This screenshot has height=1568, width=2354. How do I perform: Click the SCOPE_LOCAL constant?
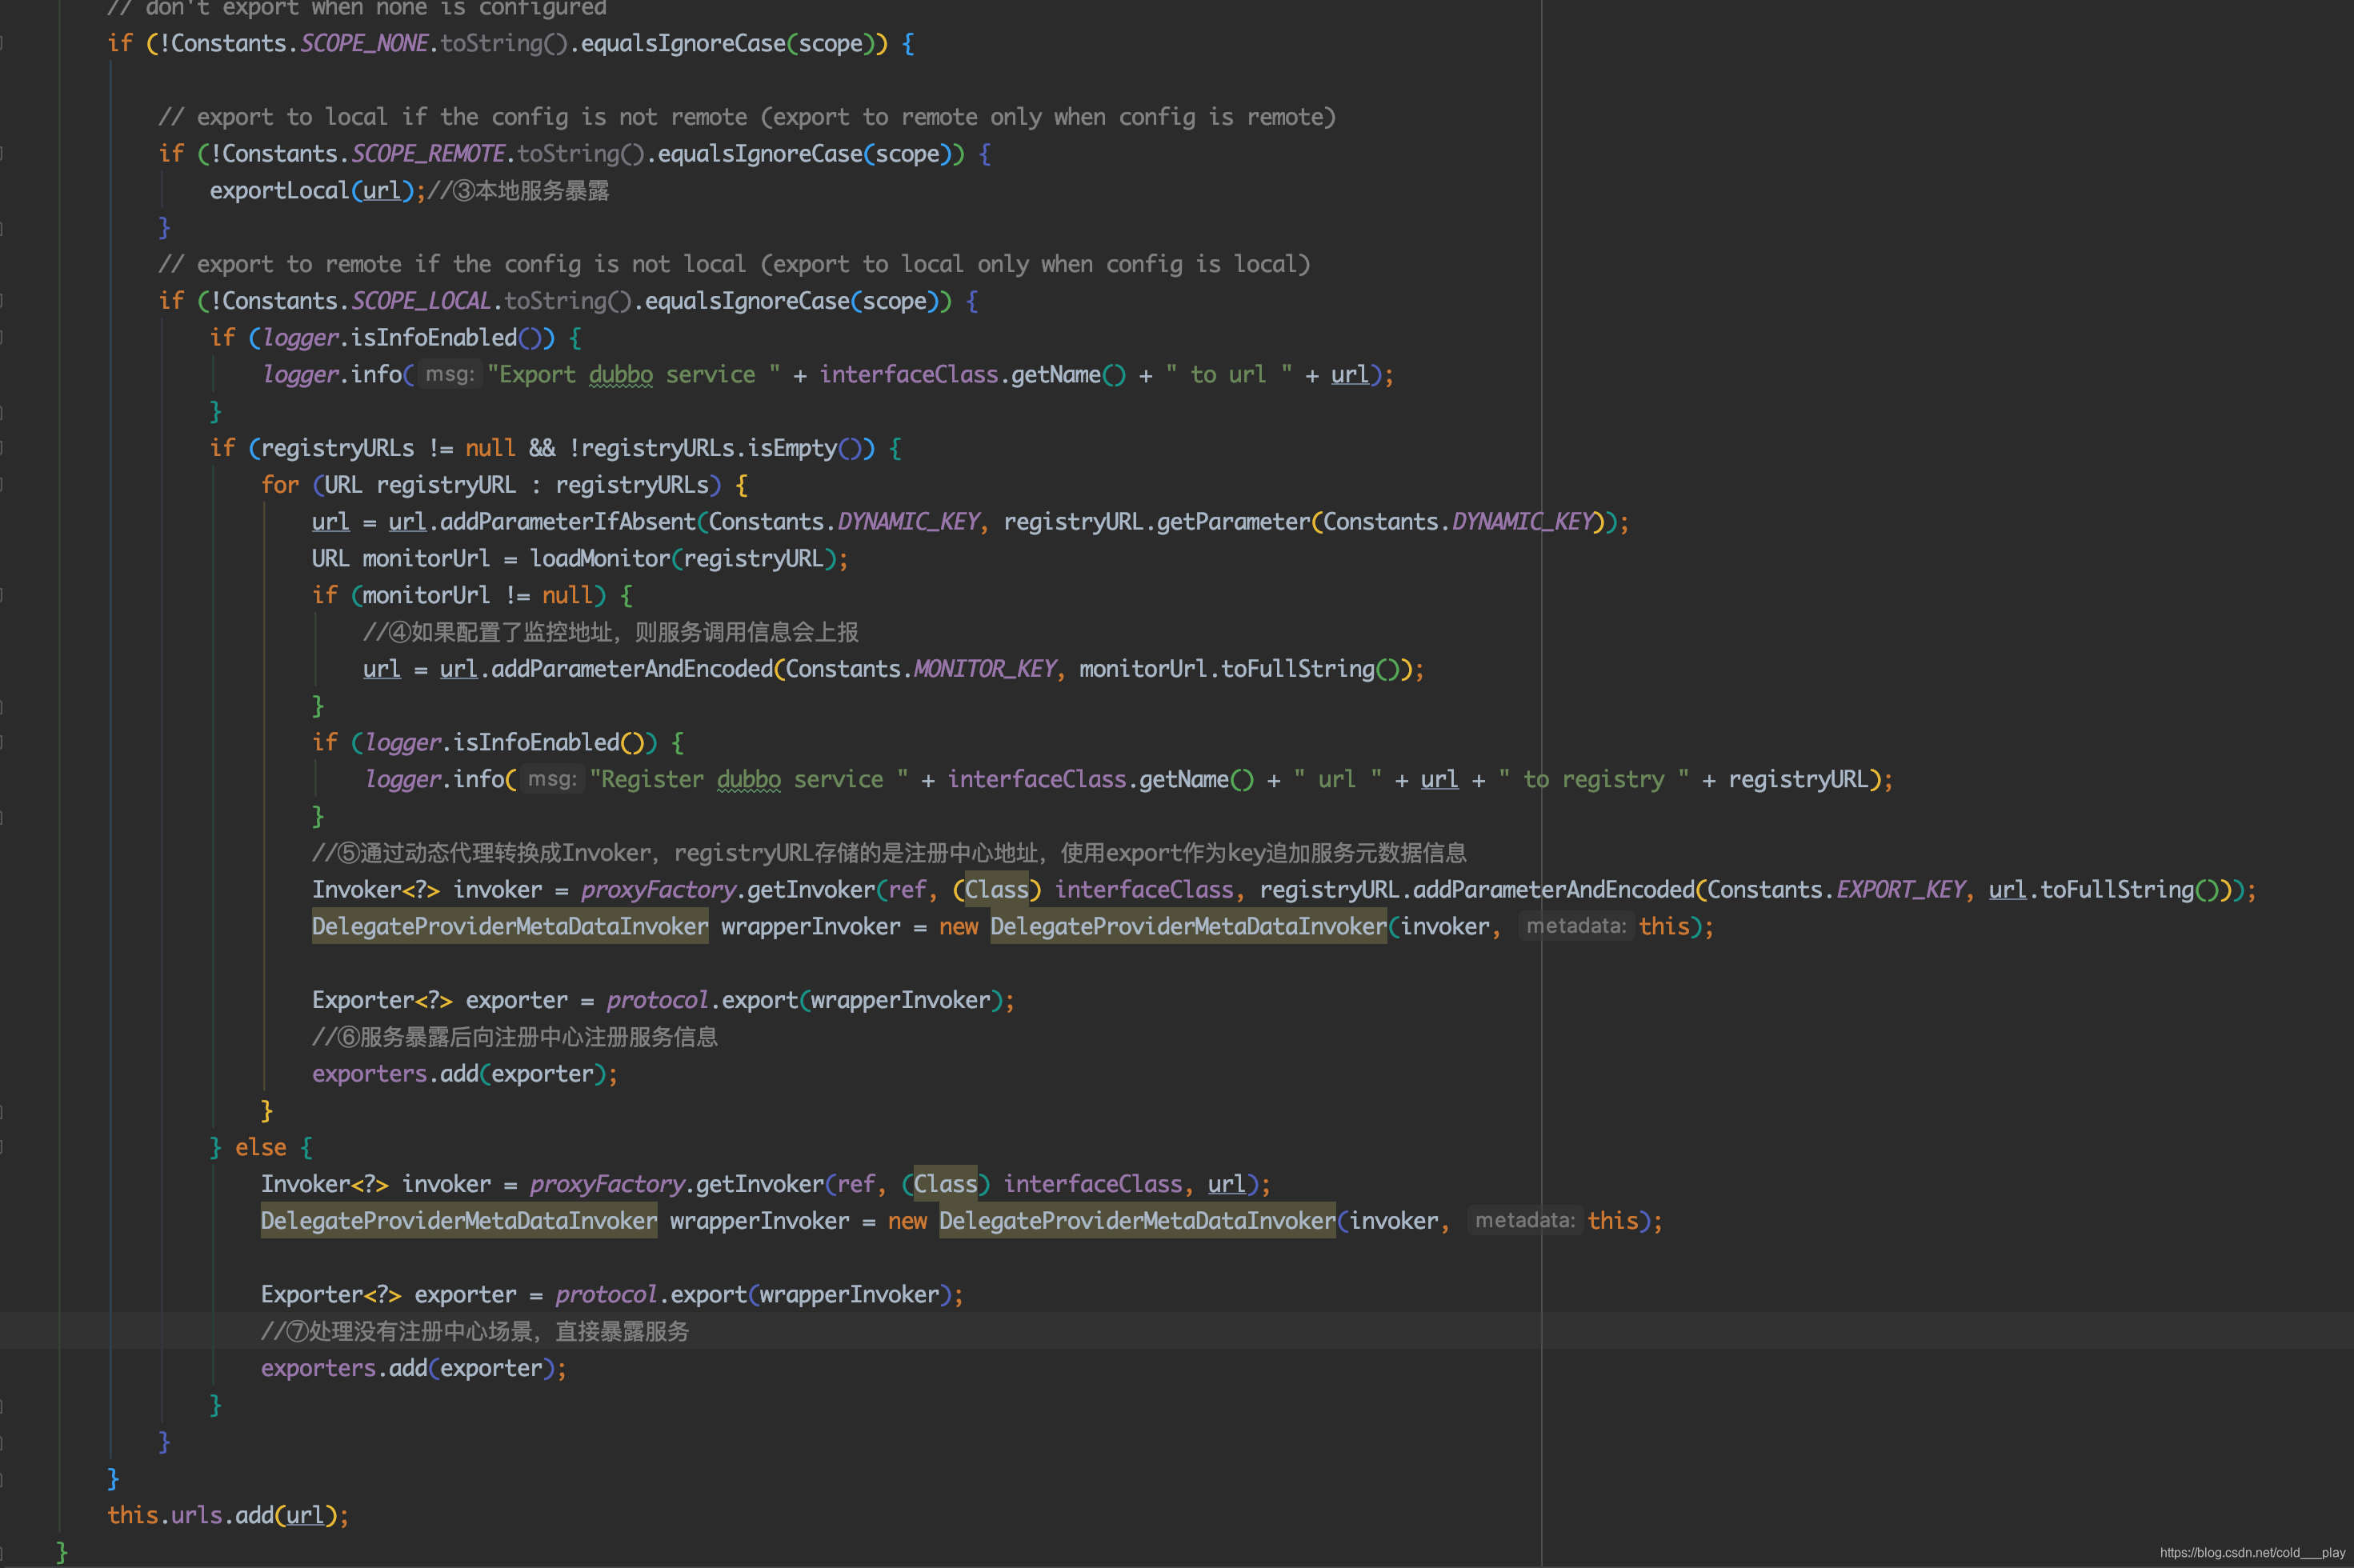click(x=421, y=301)
